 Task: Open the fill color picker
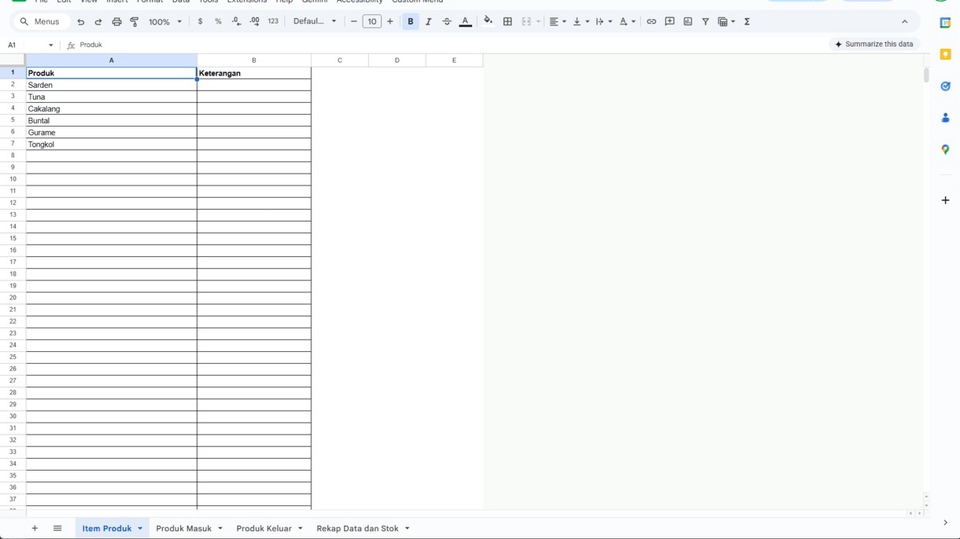pyautogui.click(x=487, y=22)
